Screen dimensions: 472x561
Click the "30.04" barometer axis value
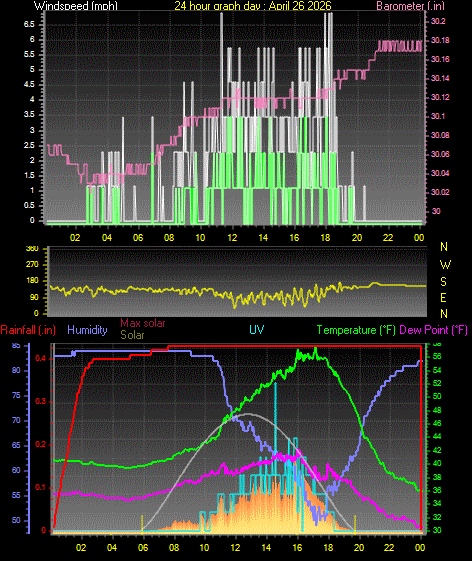440,173
